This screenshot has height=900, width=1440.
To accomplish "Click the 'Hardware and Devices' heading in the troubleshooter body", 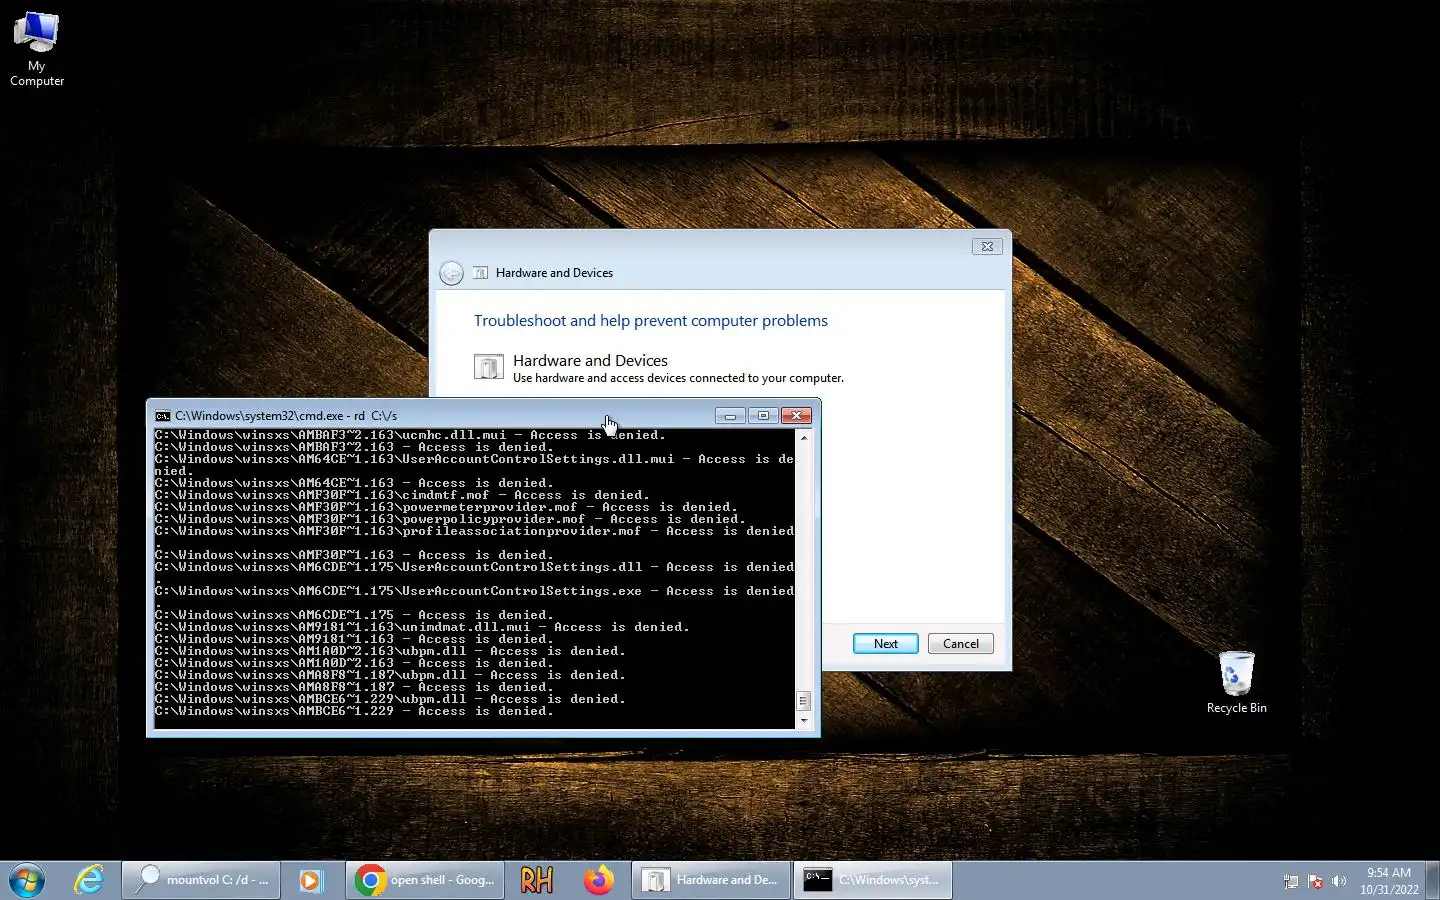I will (590, 360).
